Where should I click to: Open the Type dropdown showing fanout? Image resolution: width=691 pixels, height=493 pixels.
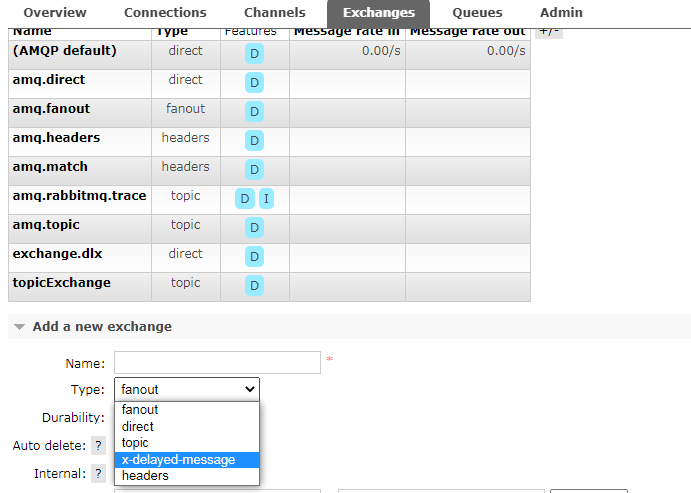pyautogui.click(x=186, y=389)
